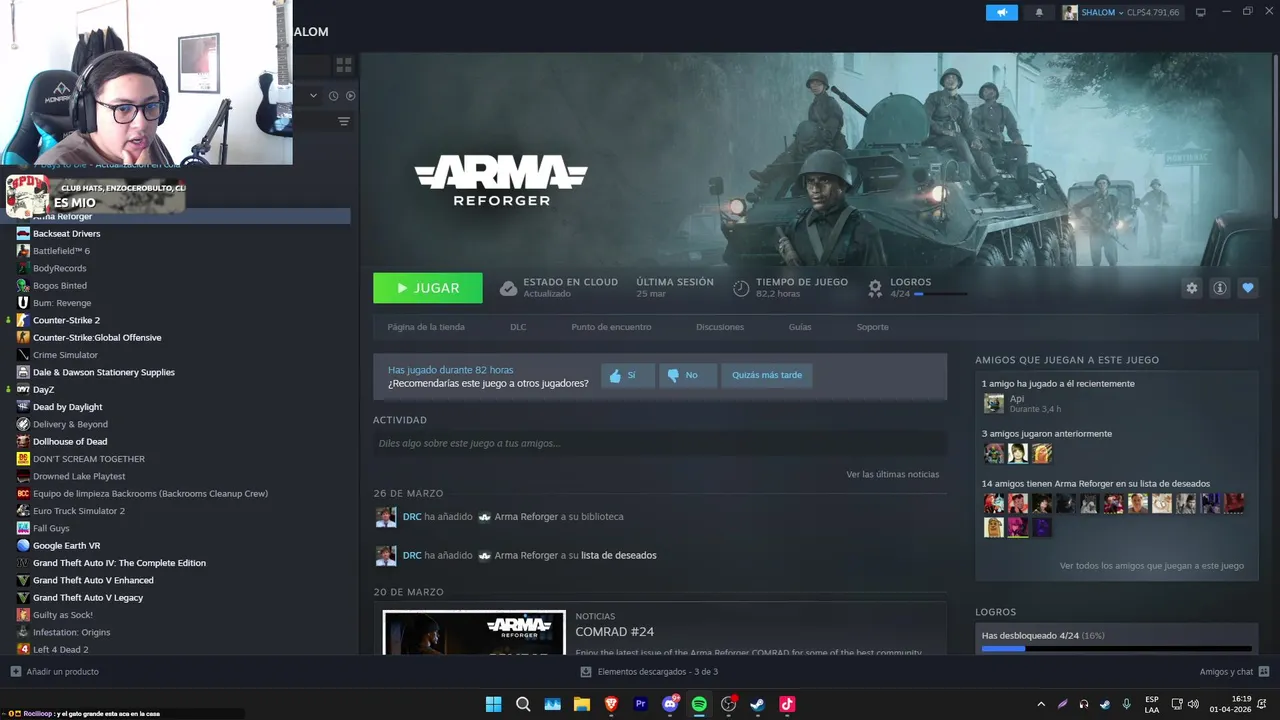Select Grand Theft Auto V Enhanced
The width and height of the screenshot is (1280, 720).
93,580
